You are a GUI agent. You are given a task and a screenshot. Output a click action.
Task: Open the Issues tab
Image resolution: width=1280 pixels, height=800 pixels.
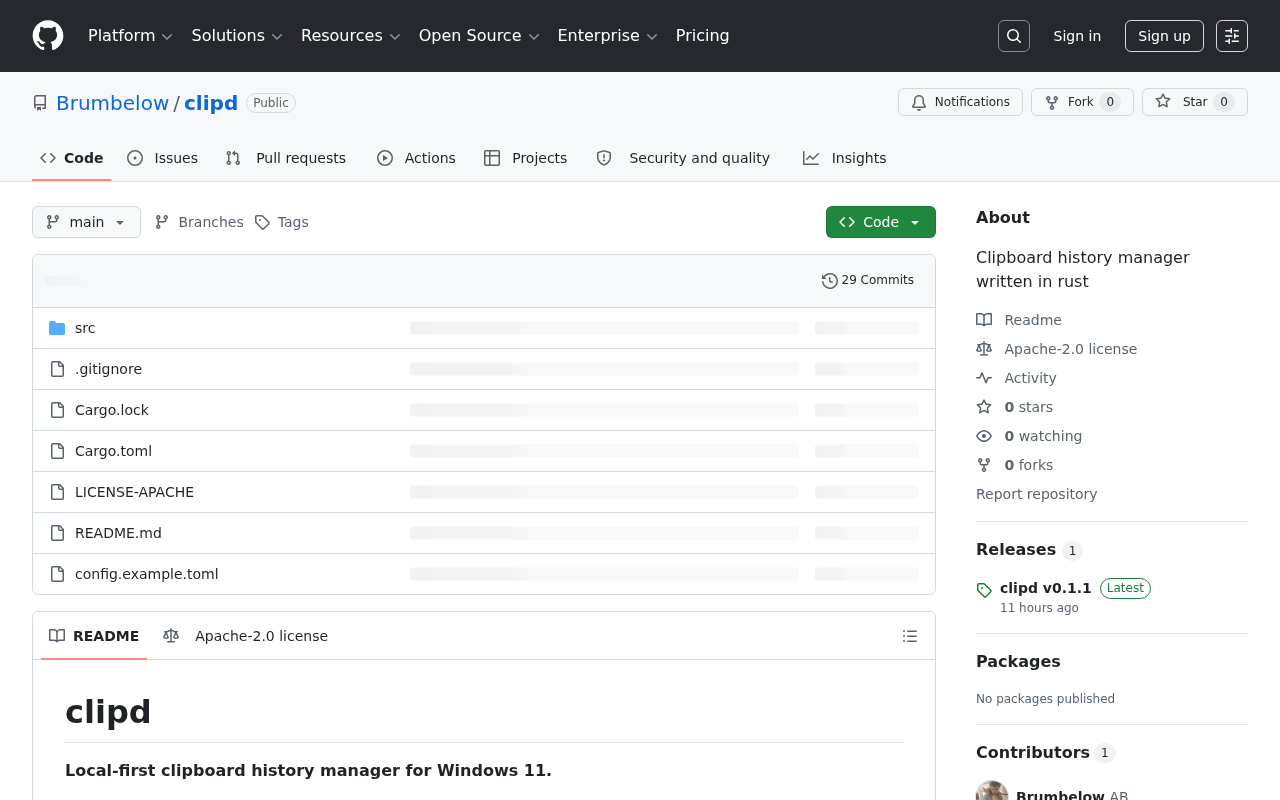(x=163, y=158)
